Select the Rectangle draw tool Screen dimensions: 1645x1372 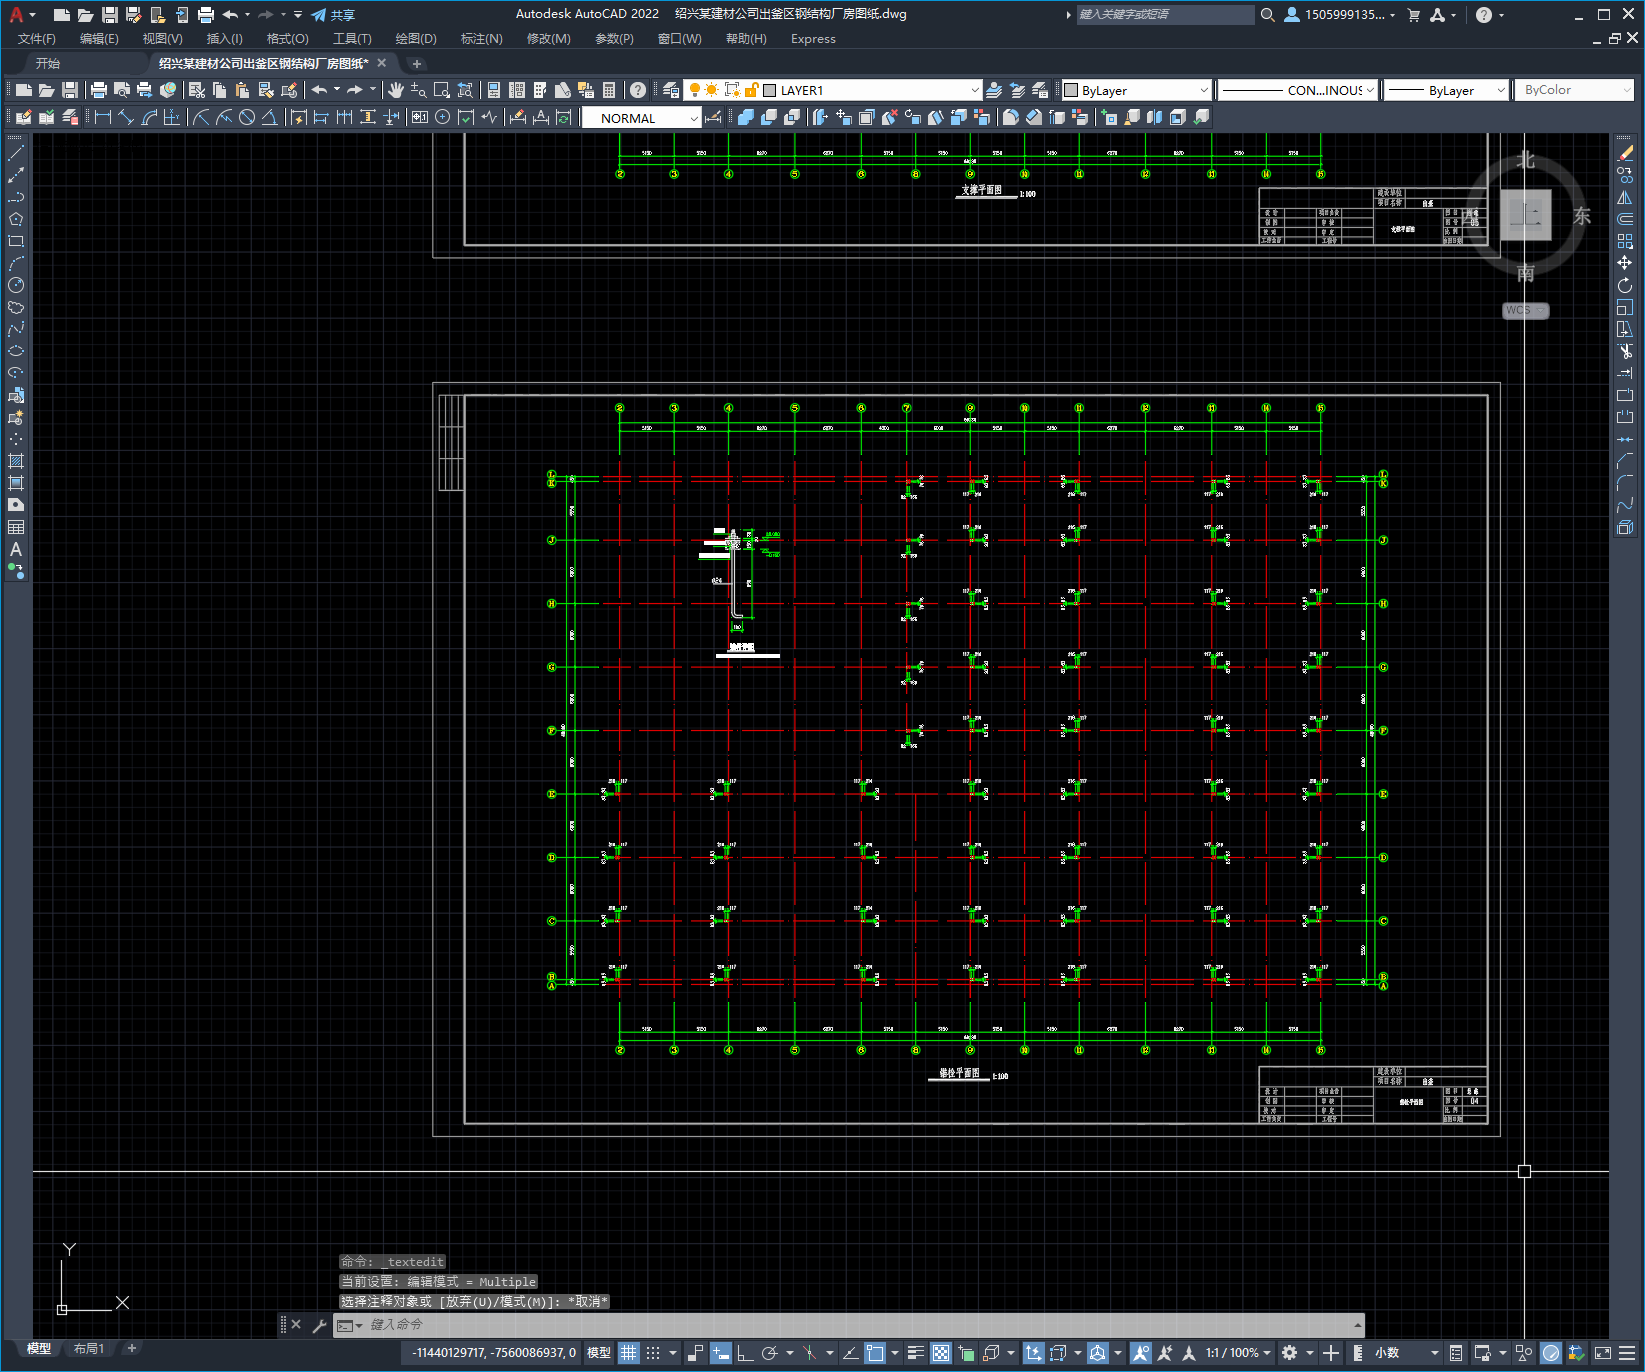[16, 241]
